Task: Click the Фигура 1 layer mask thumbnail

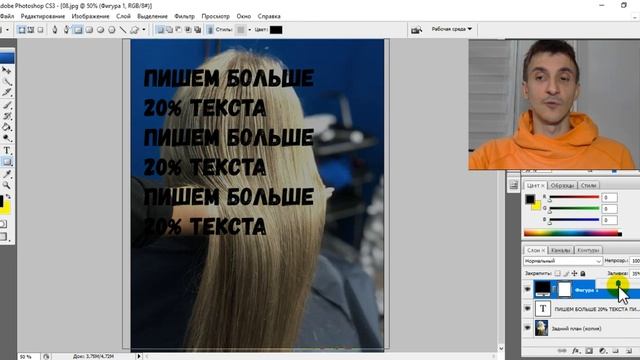Action: pyautogui.click(x=564, y=289)
